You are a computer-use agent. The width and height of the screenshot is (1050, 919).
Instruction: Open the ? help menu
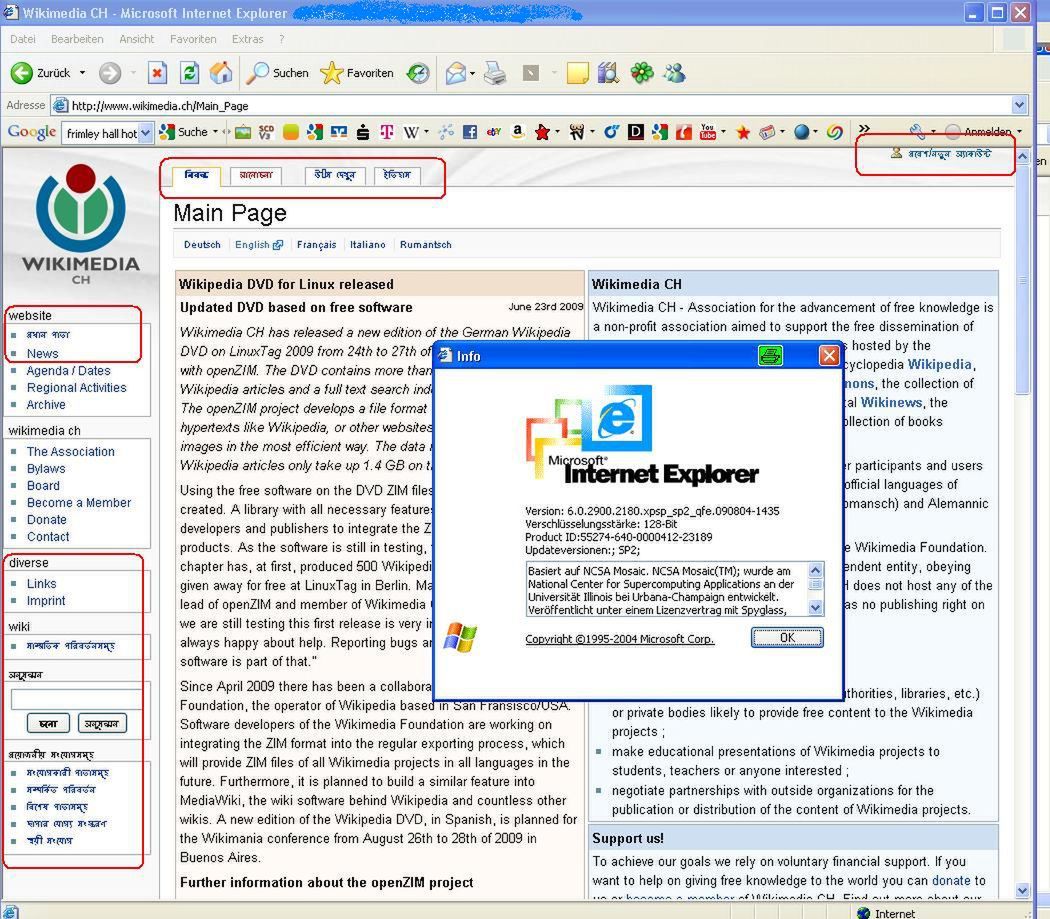coord(281,39)
